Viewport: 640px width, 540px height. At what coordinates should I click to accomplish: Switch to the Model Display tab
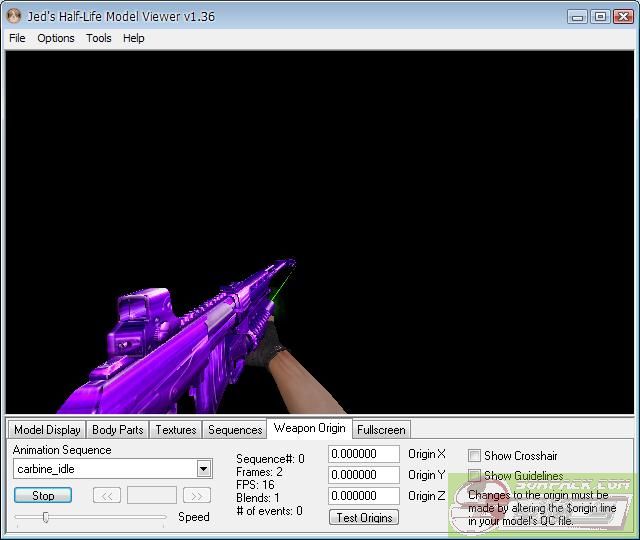(x=47, y=430)
